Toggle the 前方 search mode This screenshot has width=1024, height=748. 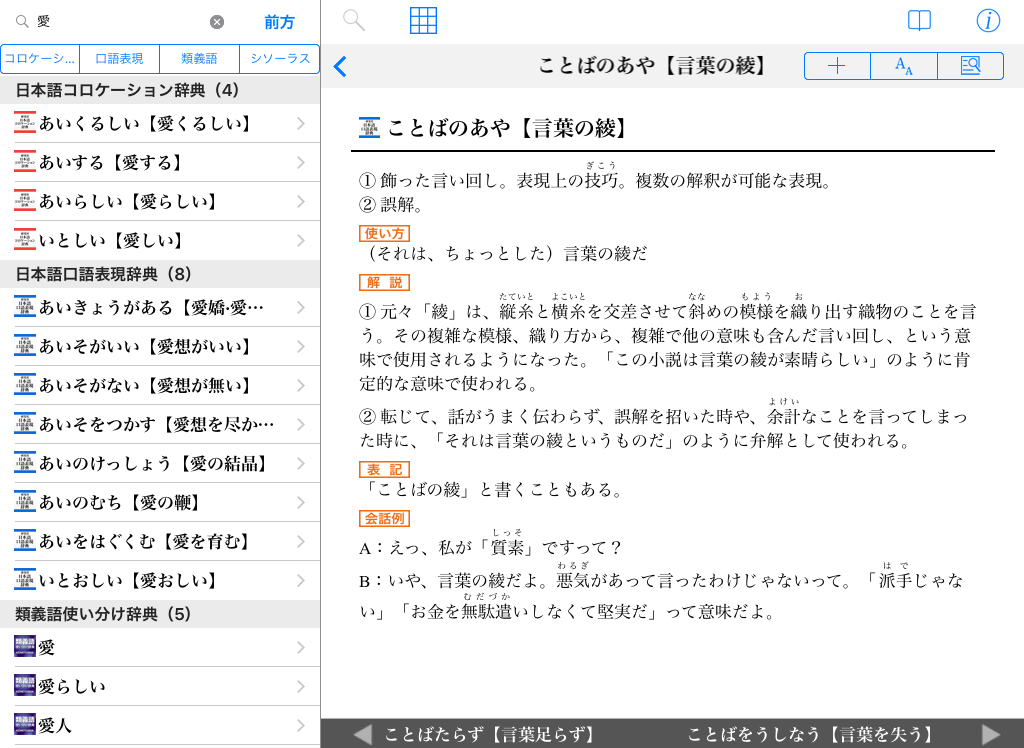279,22
